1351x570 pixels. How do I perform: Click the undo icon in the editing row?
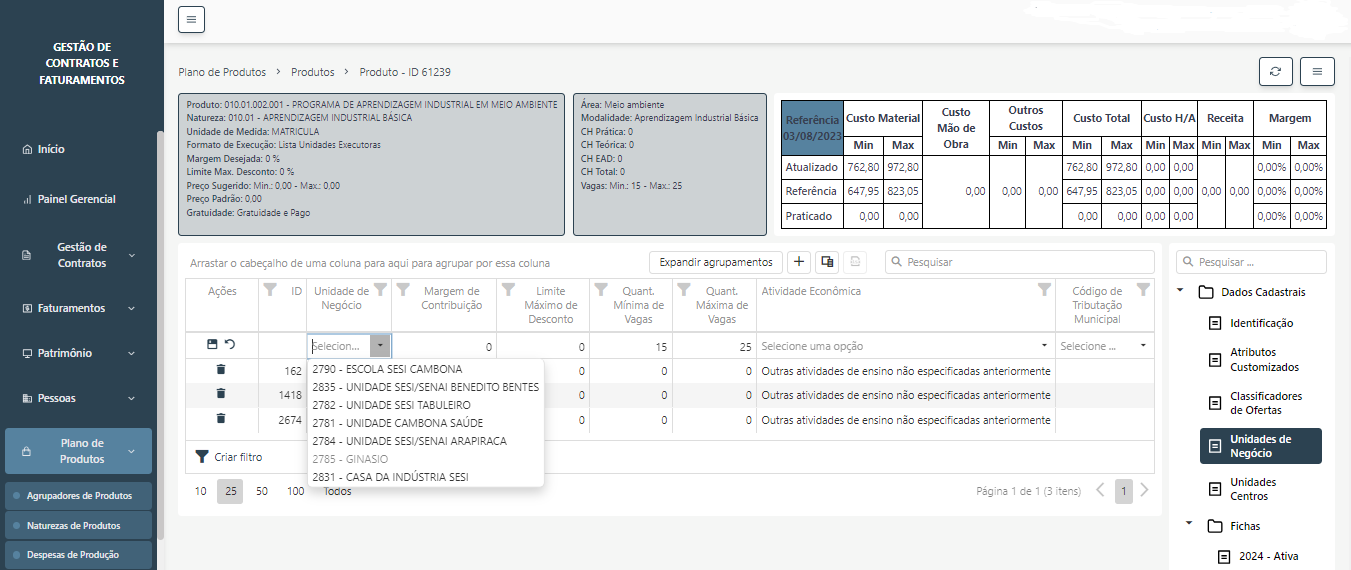click(x=230, y=344)
